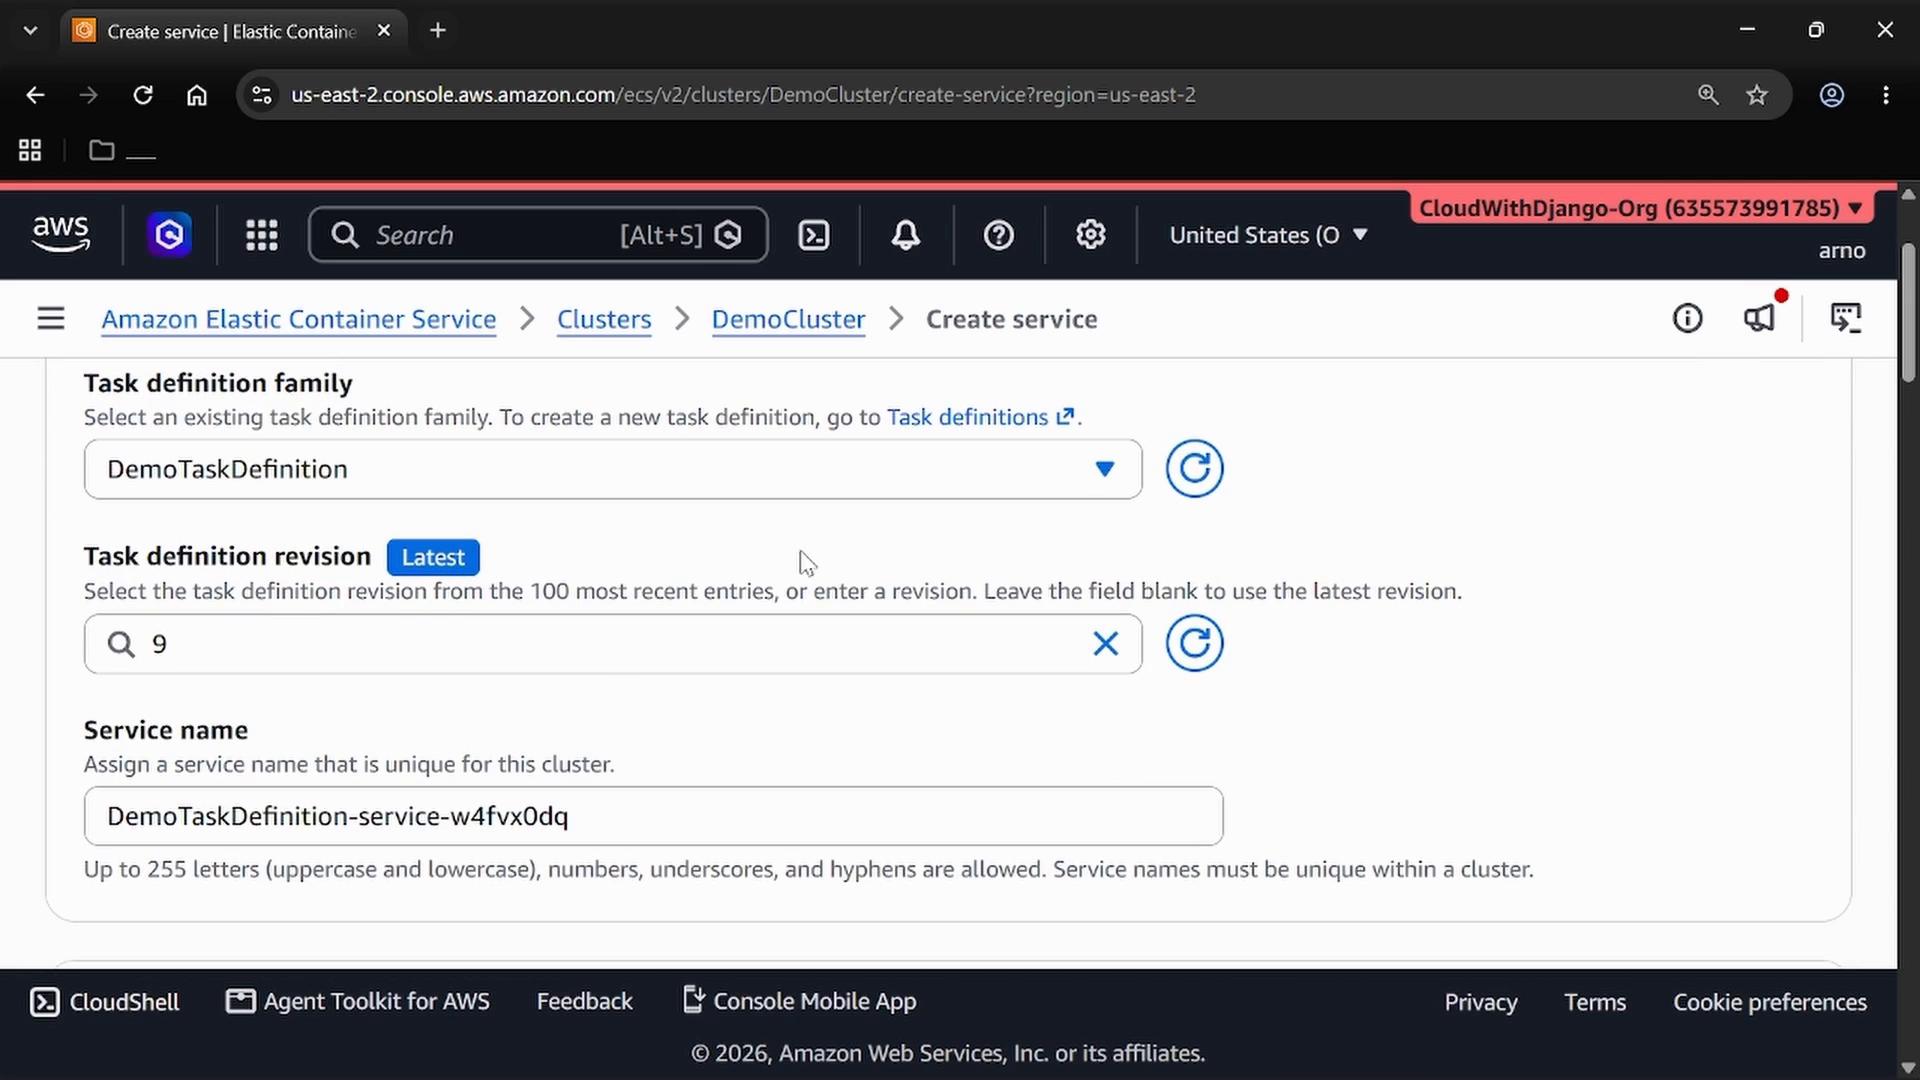Click the Task definition family heading

218,383
